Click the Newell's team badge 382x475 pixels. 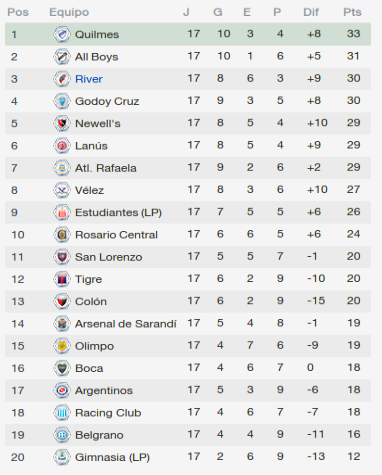[62, 123]
